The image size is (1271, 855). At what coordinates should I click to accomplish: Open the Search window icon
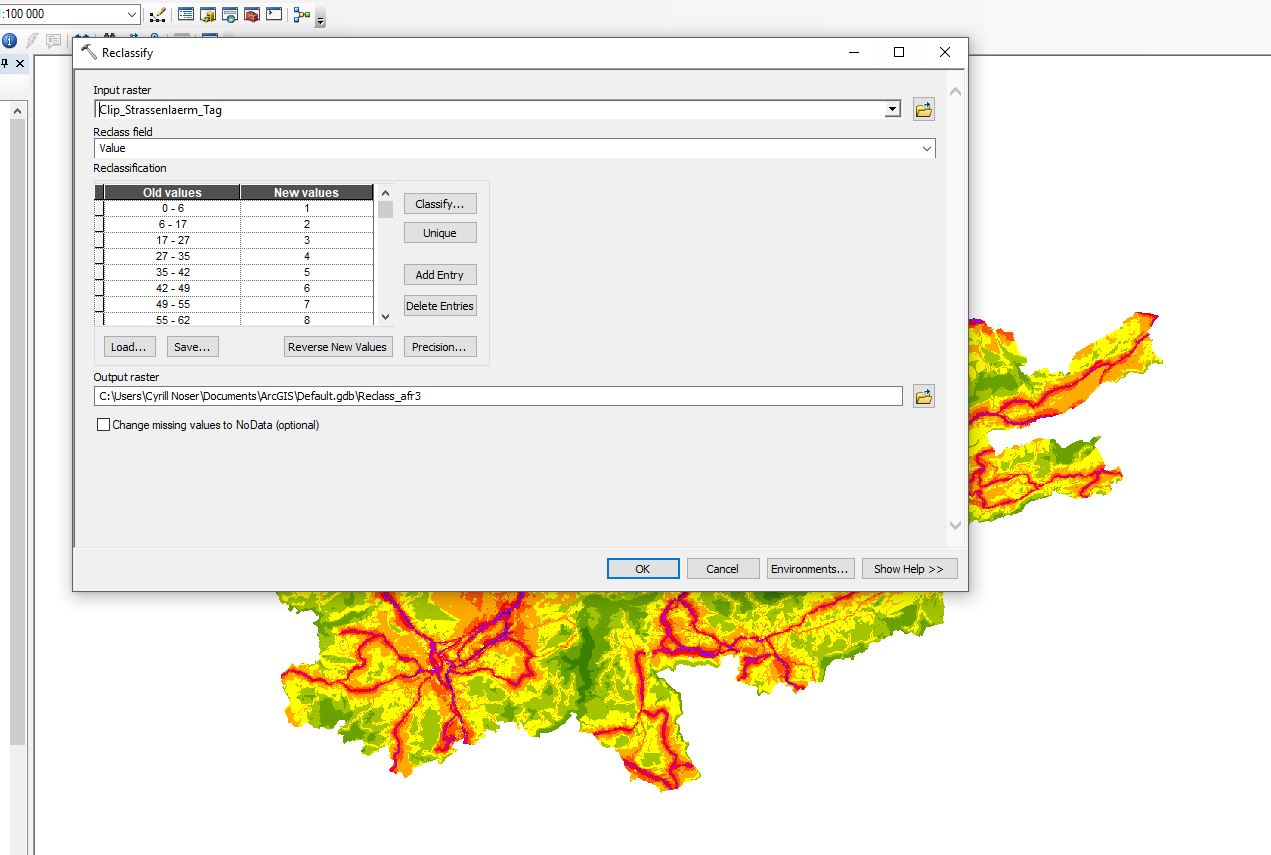coord(230,15)
